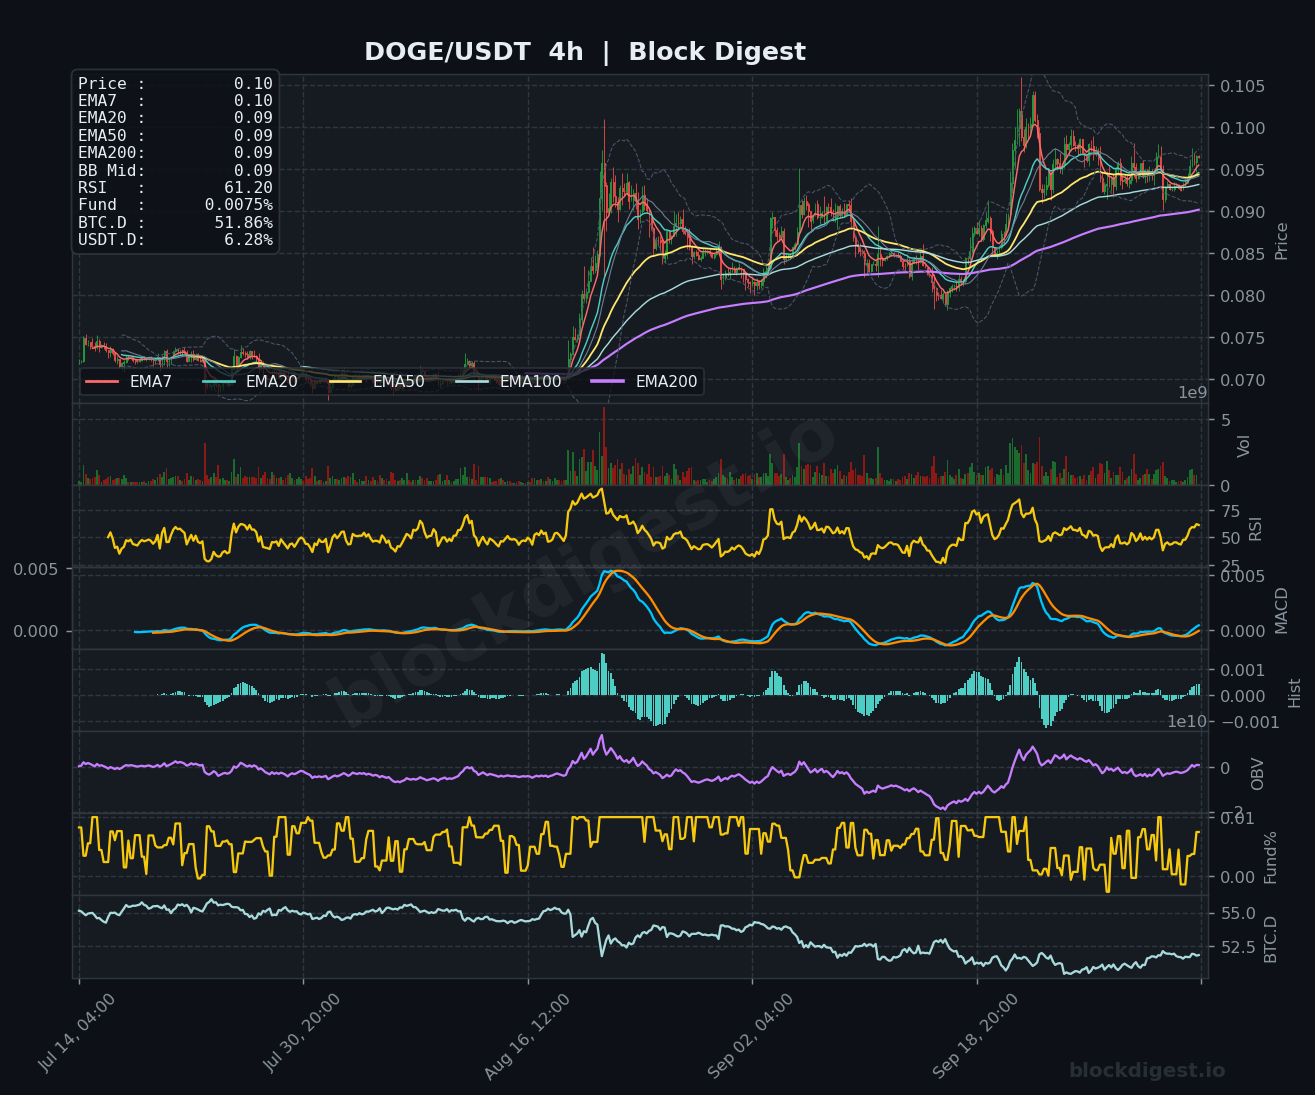Click the 0.075 price axis tick
Image resolution: width=1315 pixels, height=1095 pixels.
(1242, 338)
